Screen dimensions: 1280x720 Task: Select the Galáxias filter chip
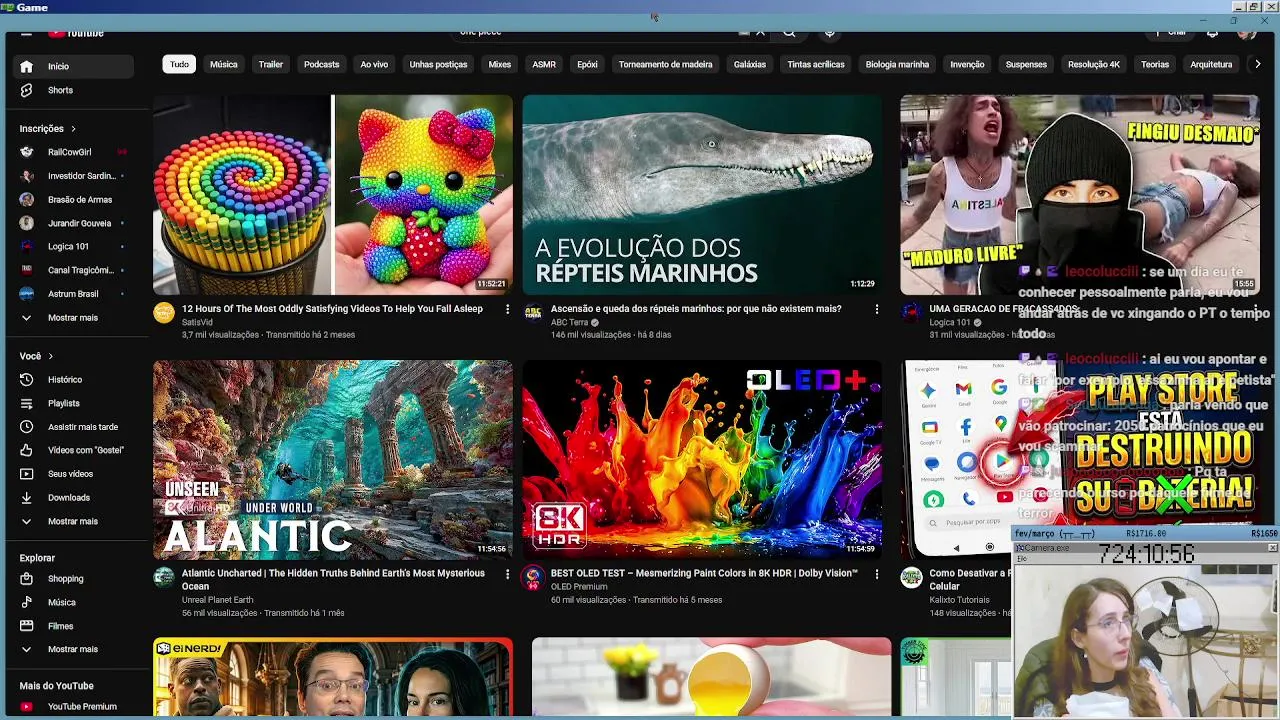[750, 64]
